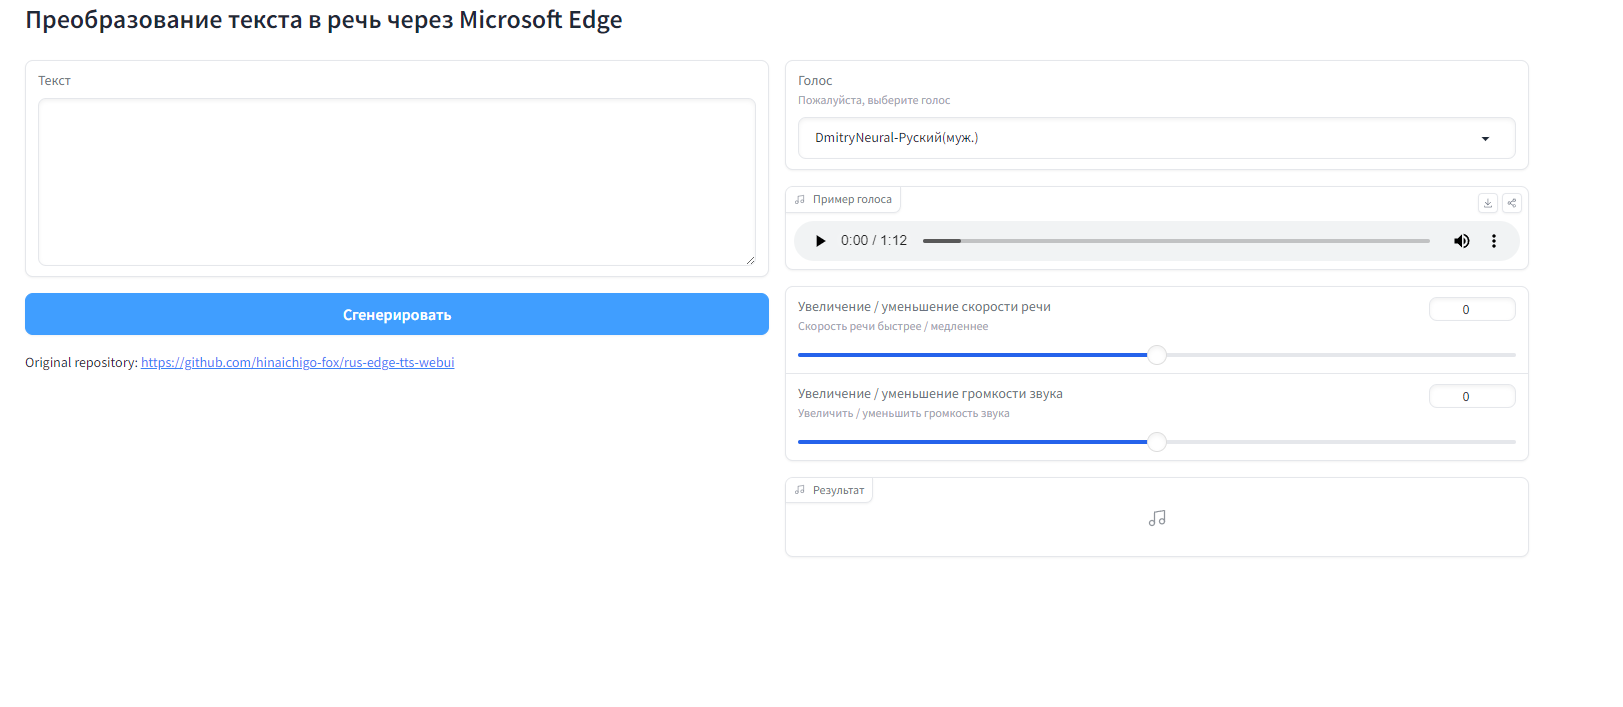Focus the sound volume number field
Viewport: 1623px width, 707px height.
[x=1472, y=397]
